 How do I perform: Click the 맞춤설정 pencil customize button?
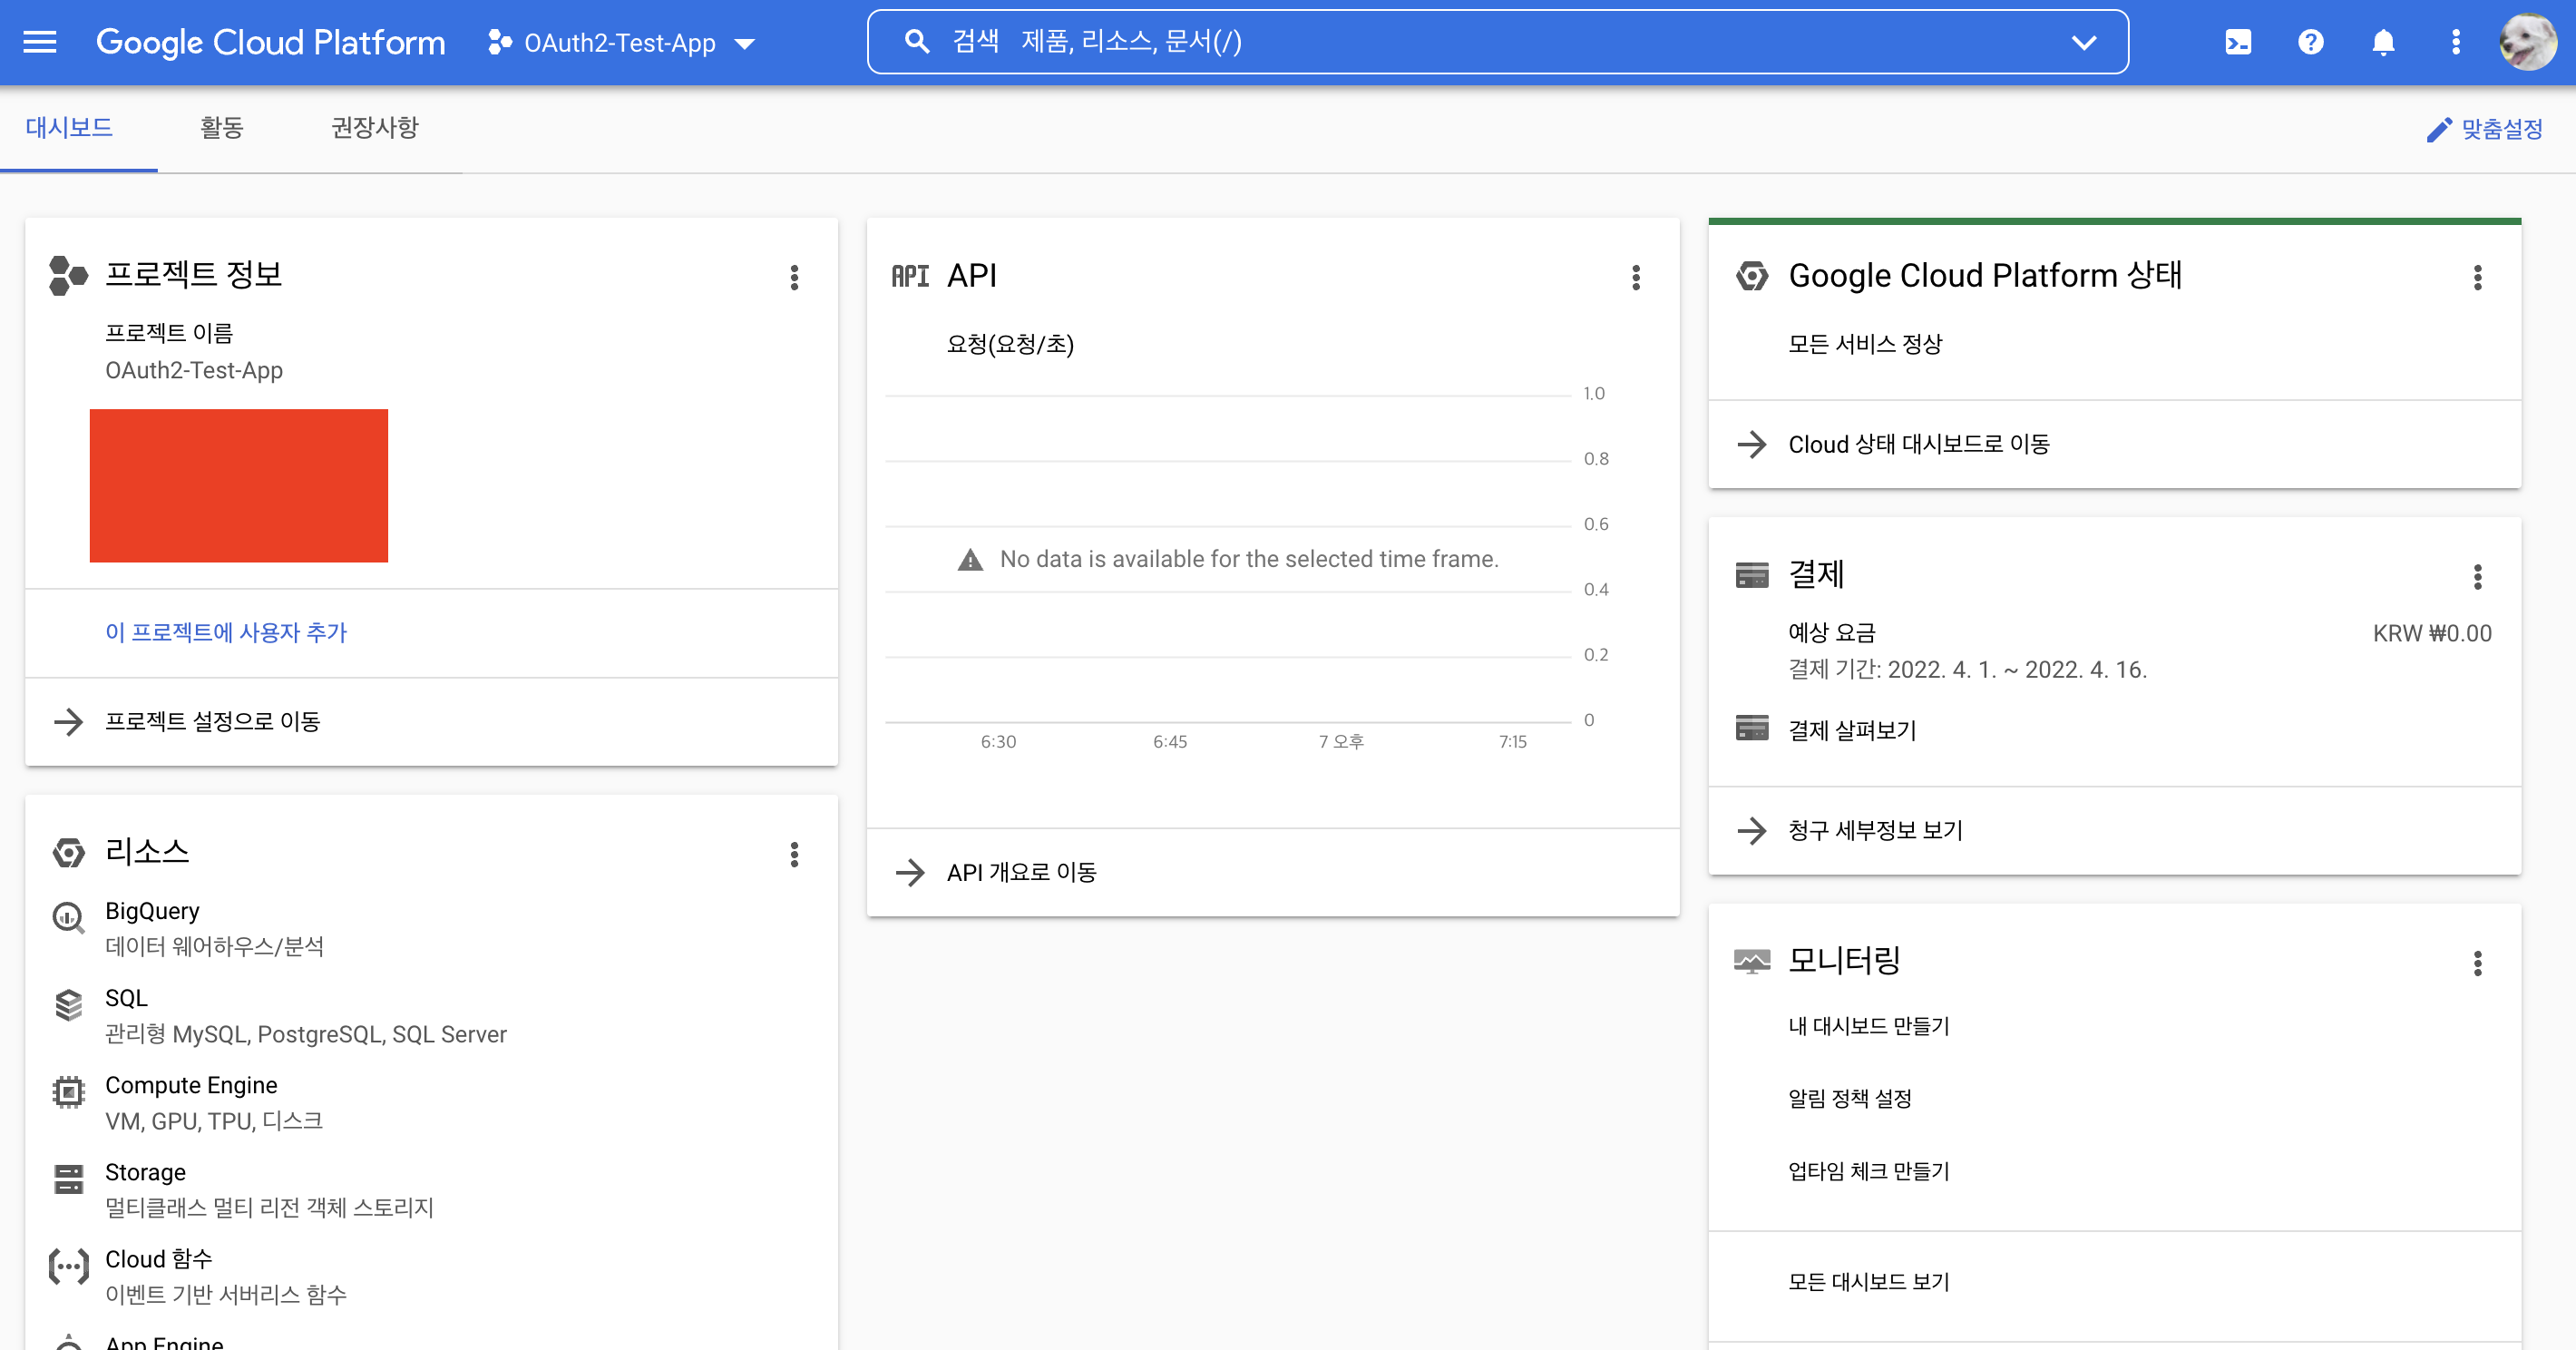point(2485,129)
